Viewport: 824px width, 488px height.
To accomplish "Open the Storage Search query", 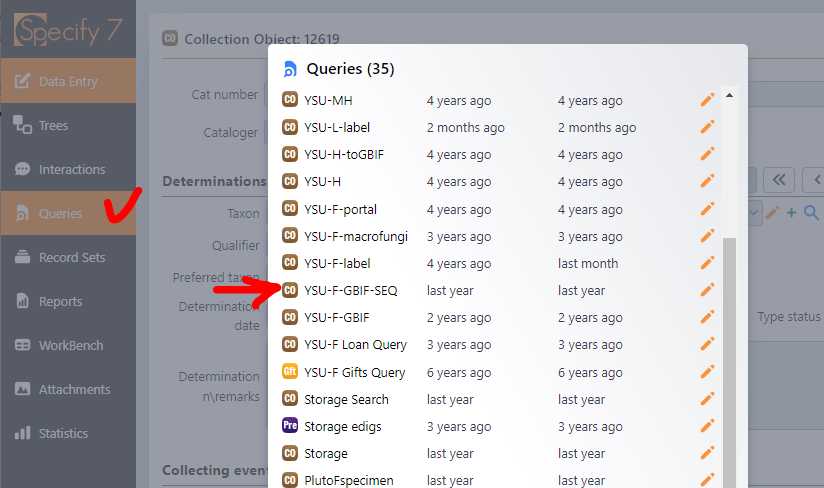I will coord(346,400).
